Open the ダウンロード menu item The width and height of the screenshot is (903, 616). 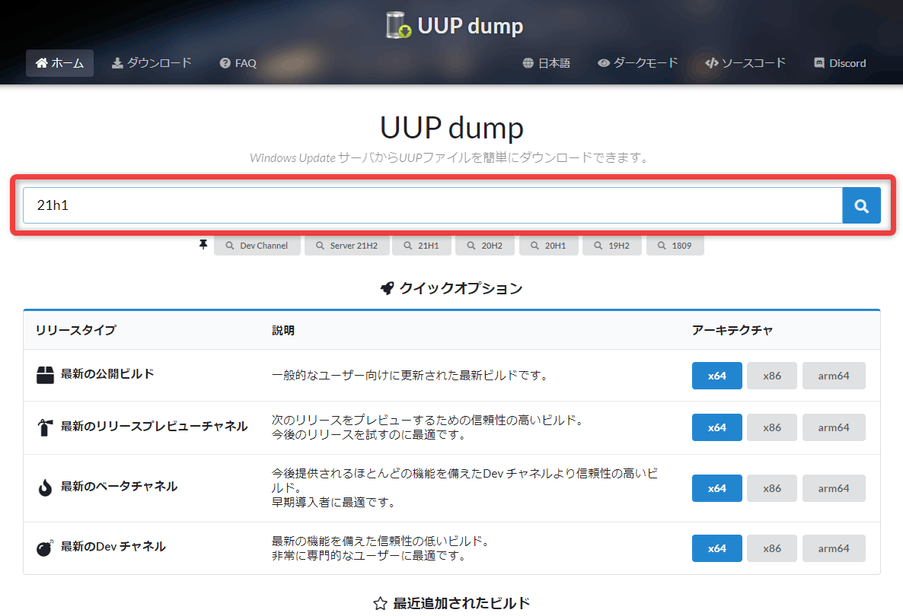[x=151, y=63]
